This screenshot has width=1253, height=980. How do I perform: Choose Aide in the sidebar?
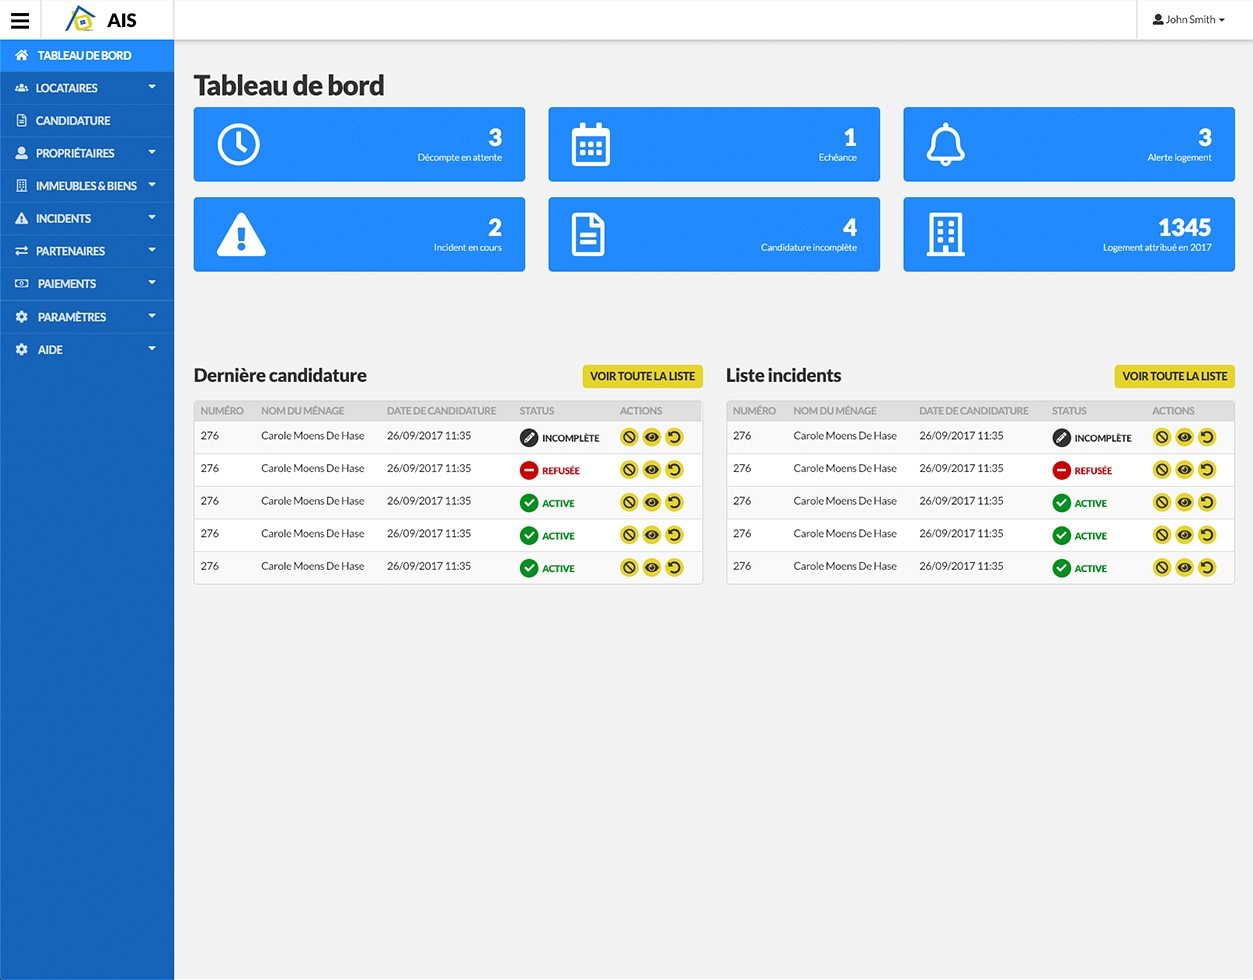tap(87, 350)
